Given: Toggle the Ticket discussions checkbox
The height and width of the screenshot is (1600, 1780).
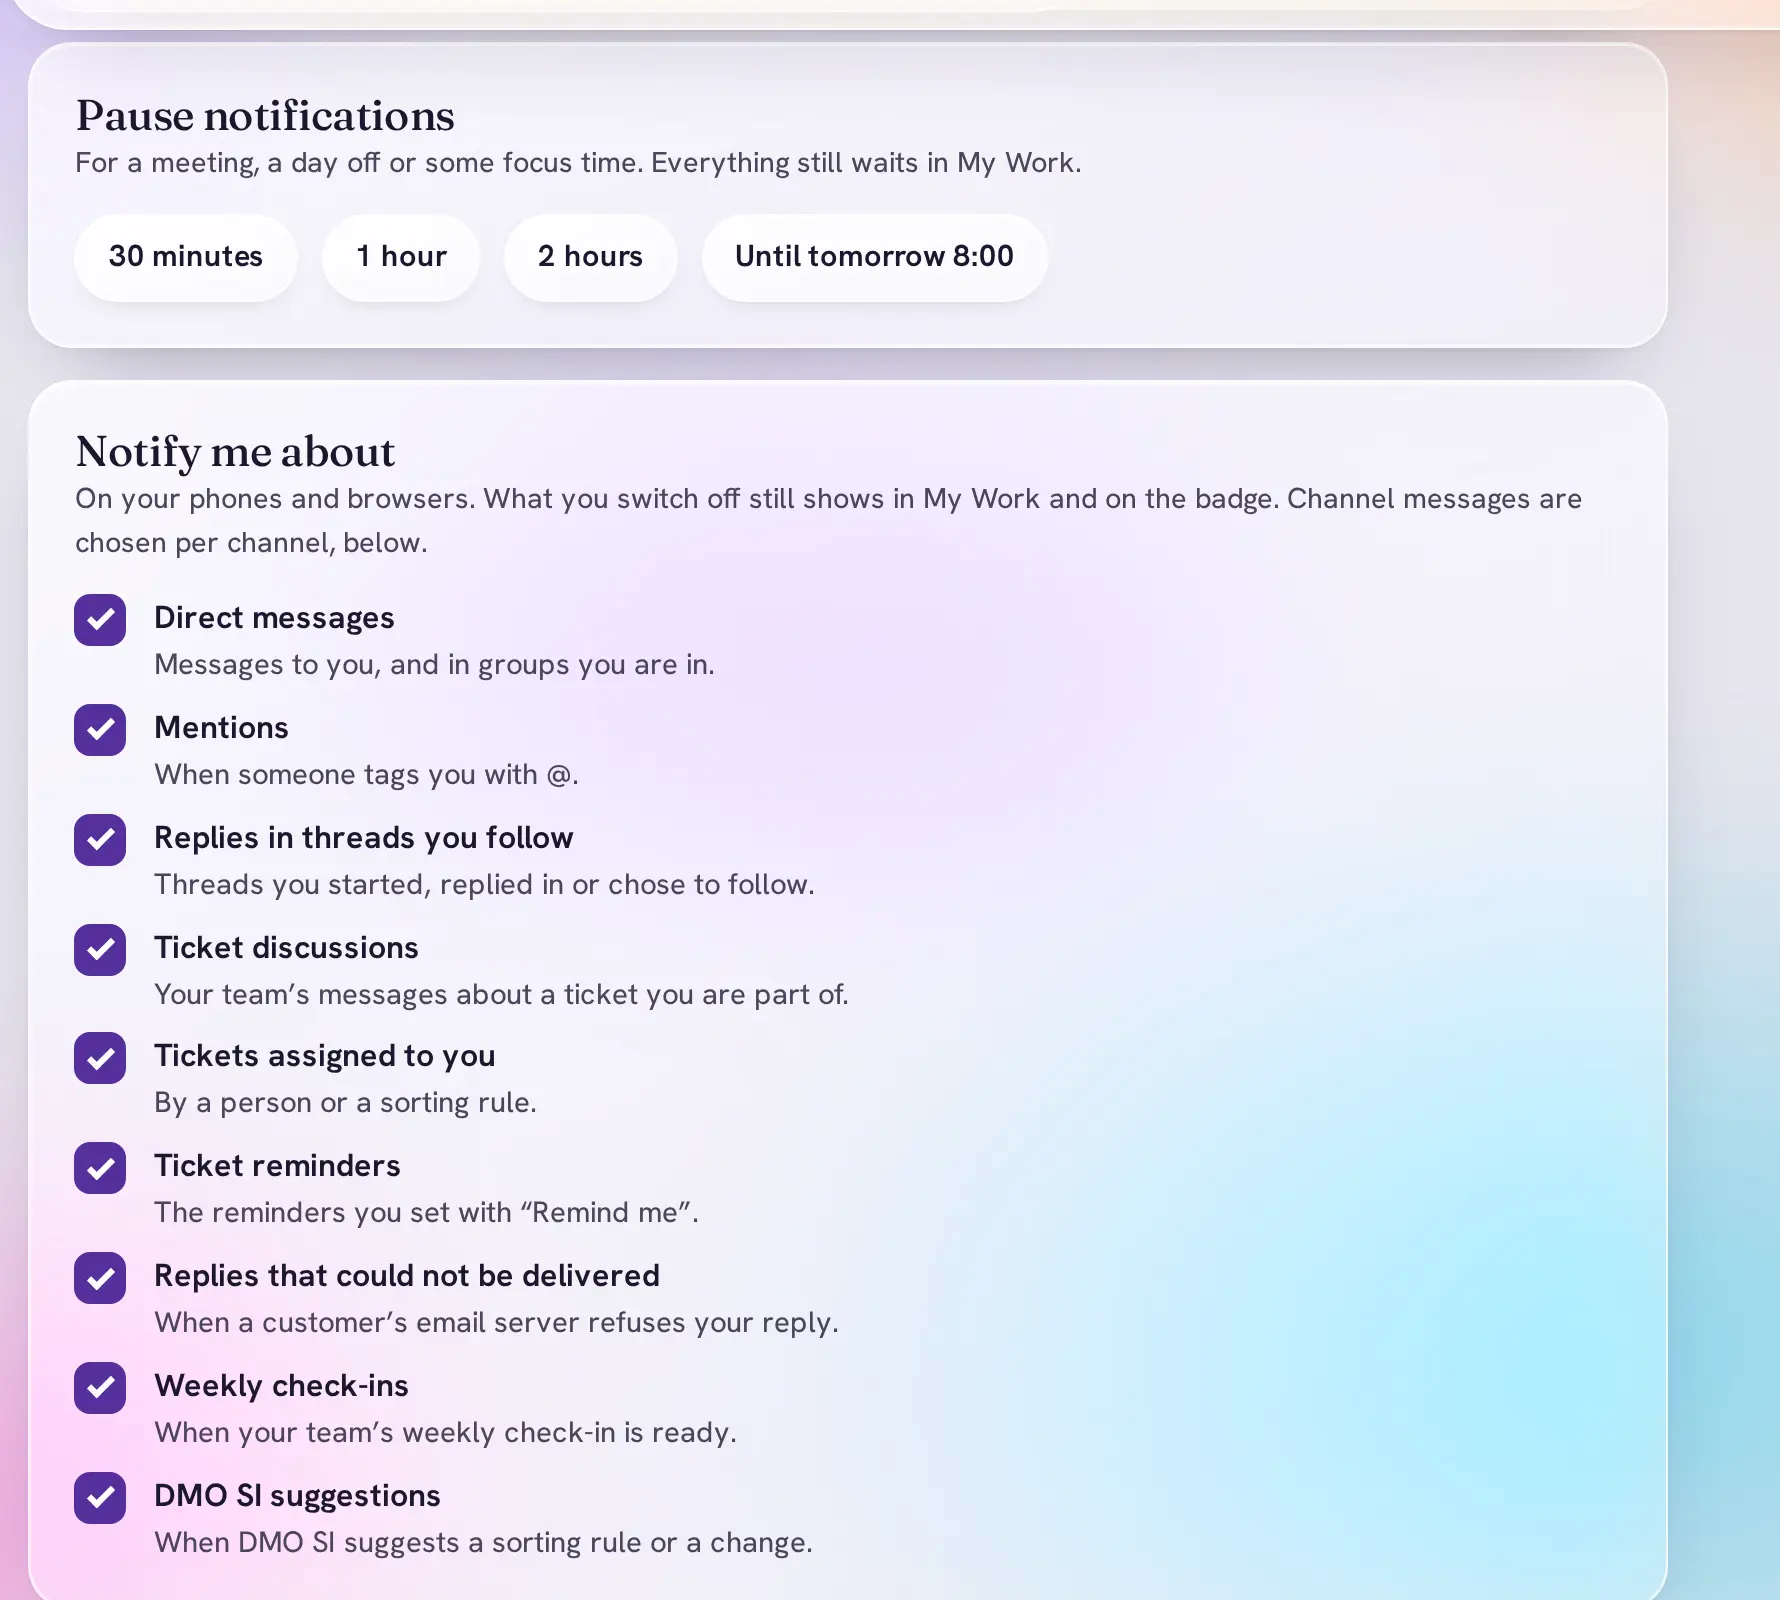Looking at the screenshot, I should tap(100, 950).
